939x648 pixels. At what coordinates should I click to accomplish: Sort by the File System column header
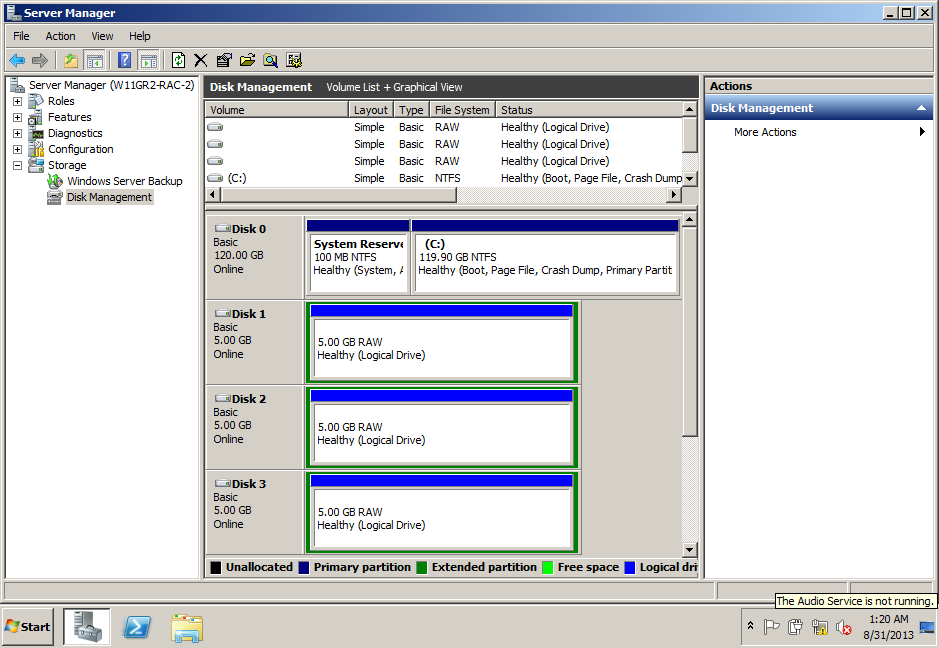tap(462, 110)
